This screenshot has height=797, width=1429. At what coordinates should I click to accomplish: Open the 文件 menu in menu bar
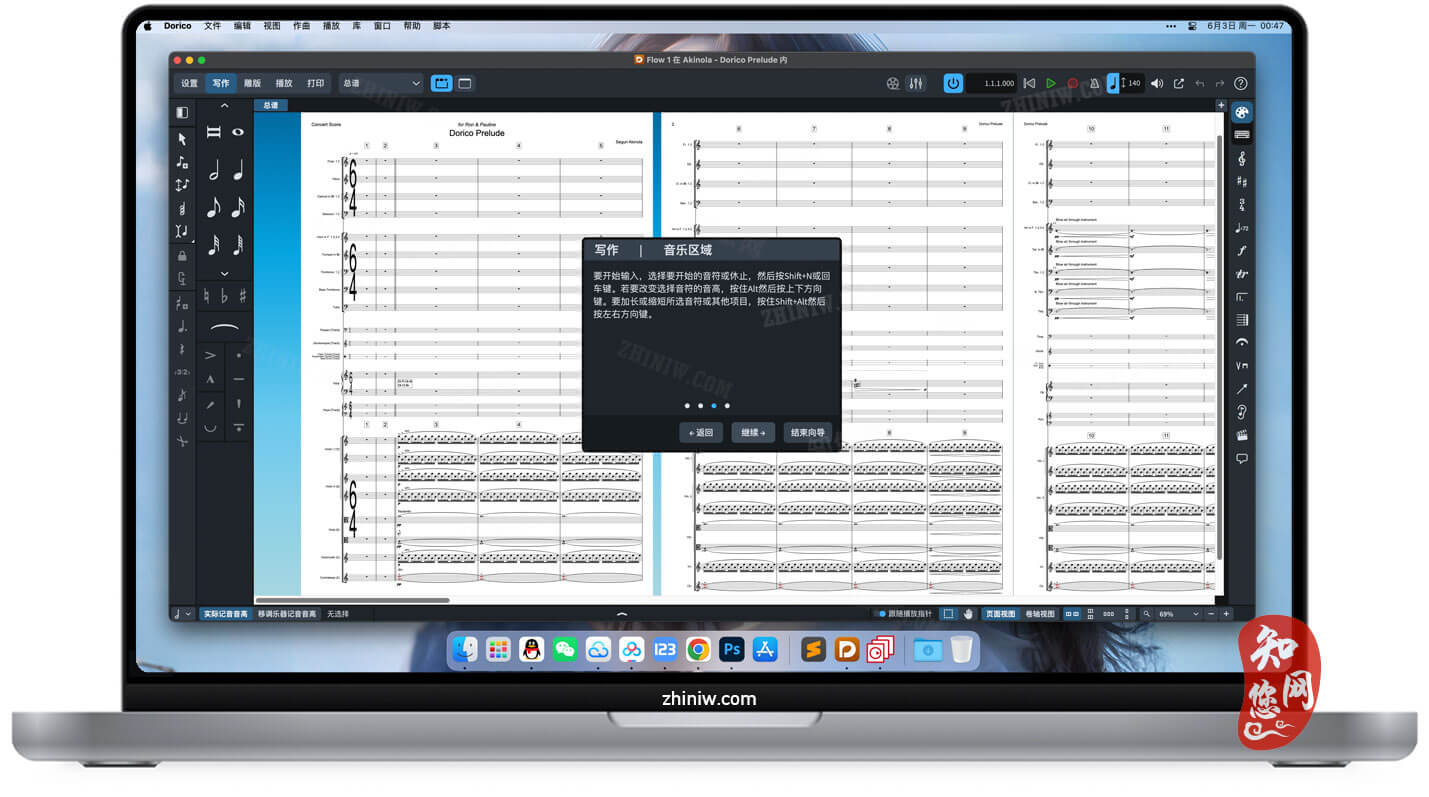pos(213,26)
